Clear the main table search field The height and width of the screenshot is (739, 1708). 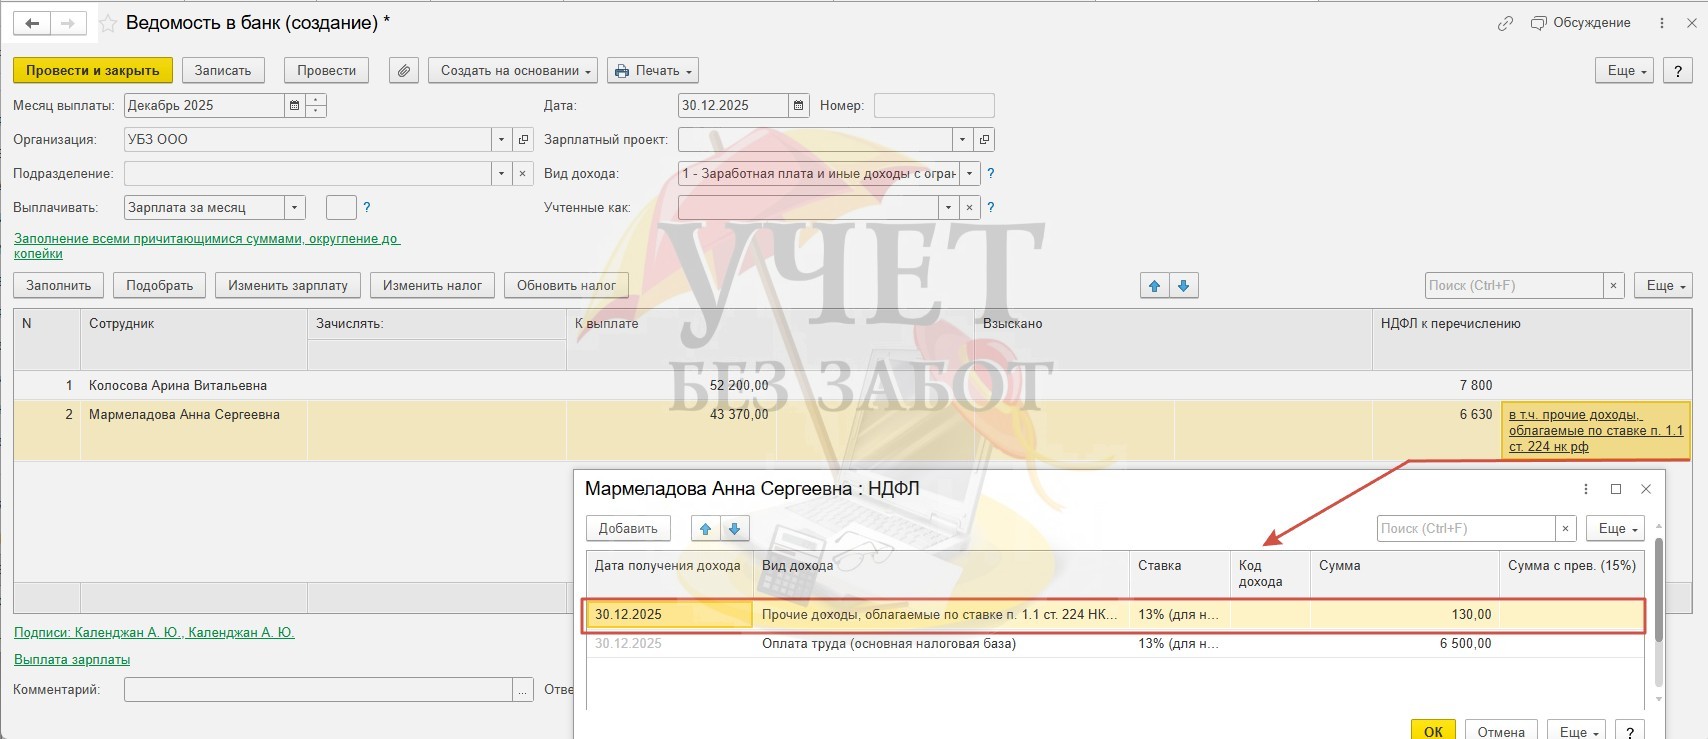coord(1613,286)
